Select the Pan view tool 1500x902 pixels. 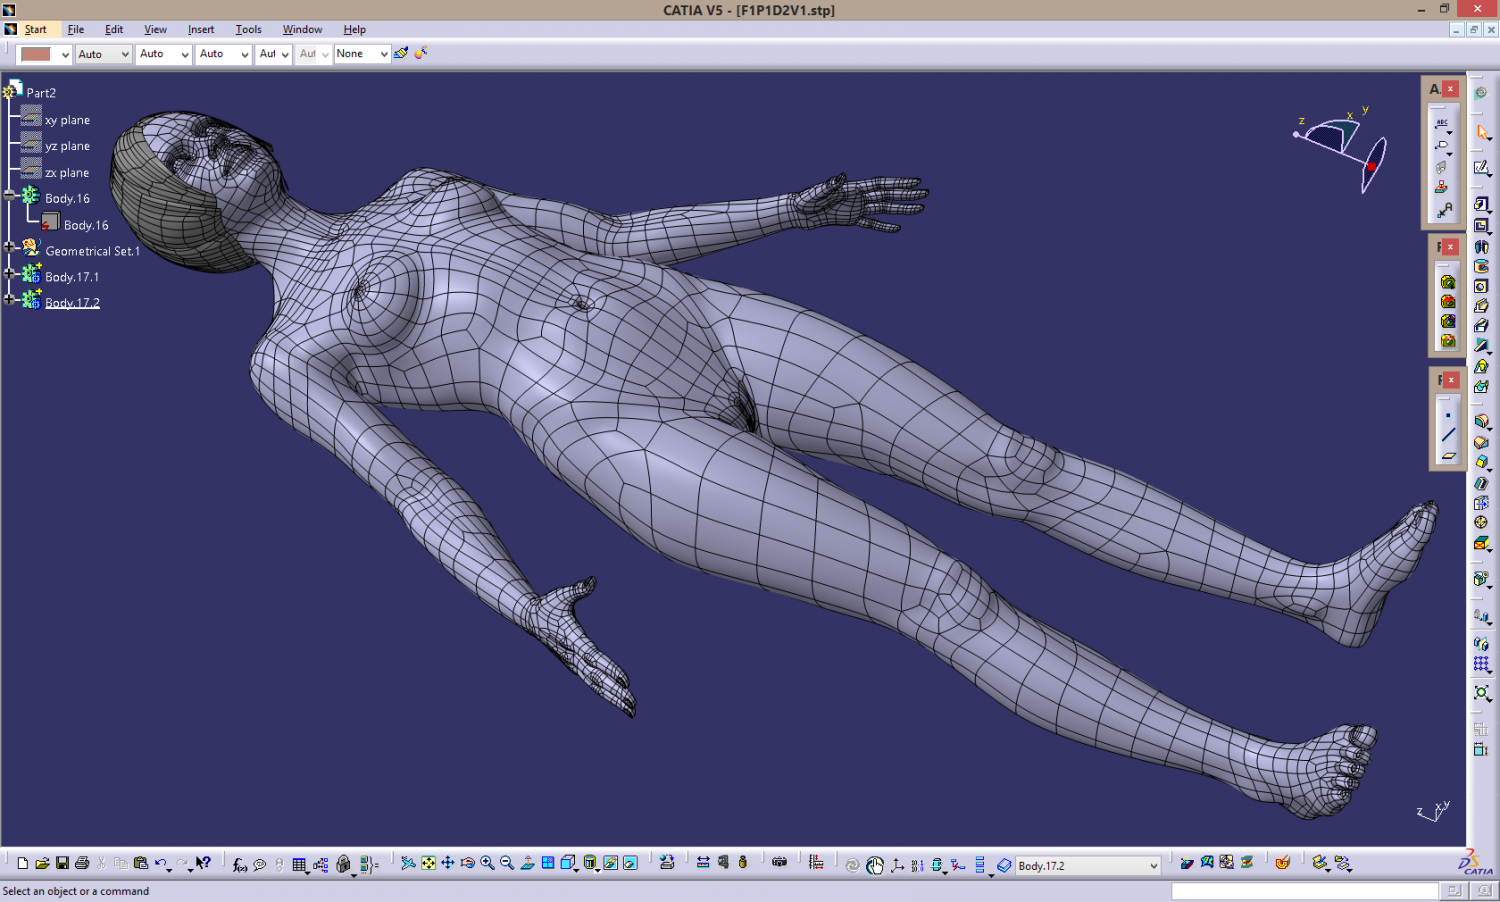[x=448, y=863]
